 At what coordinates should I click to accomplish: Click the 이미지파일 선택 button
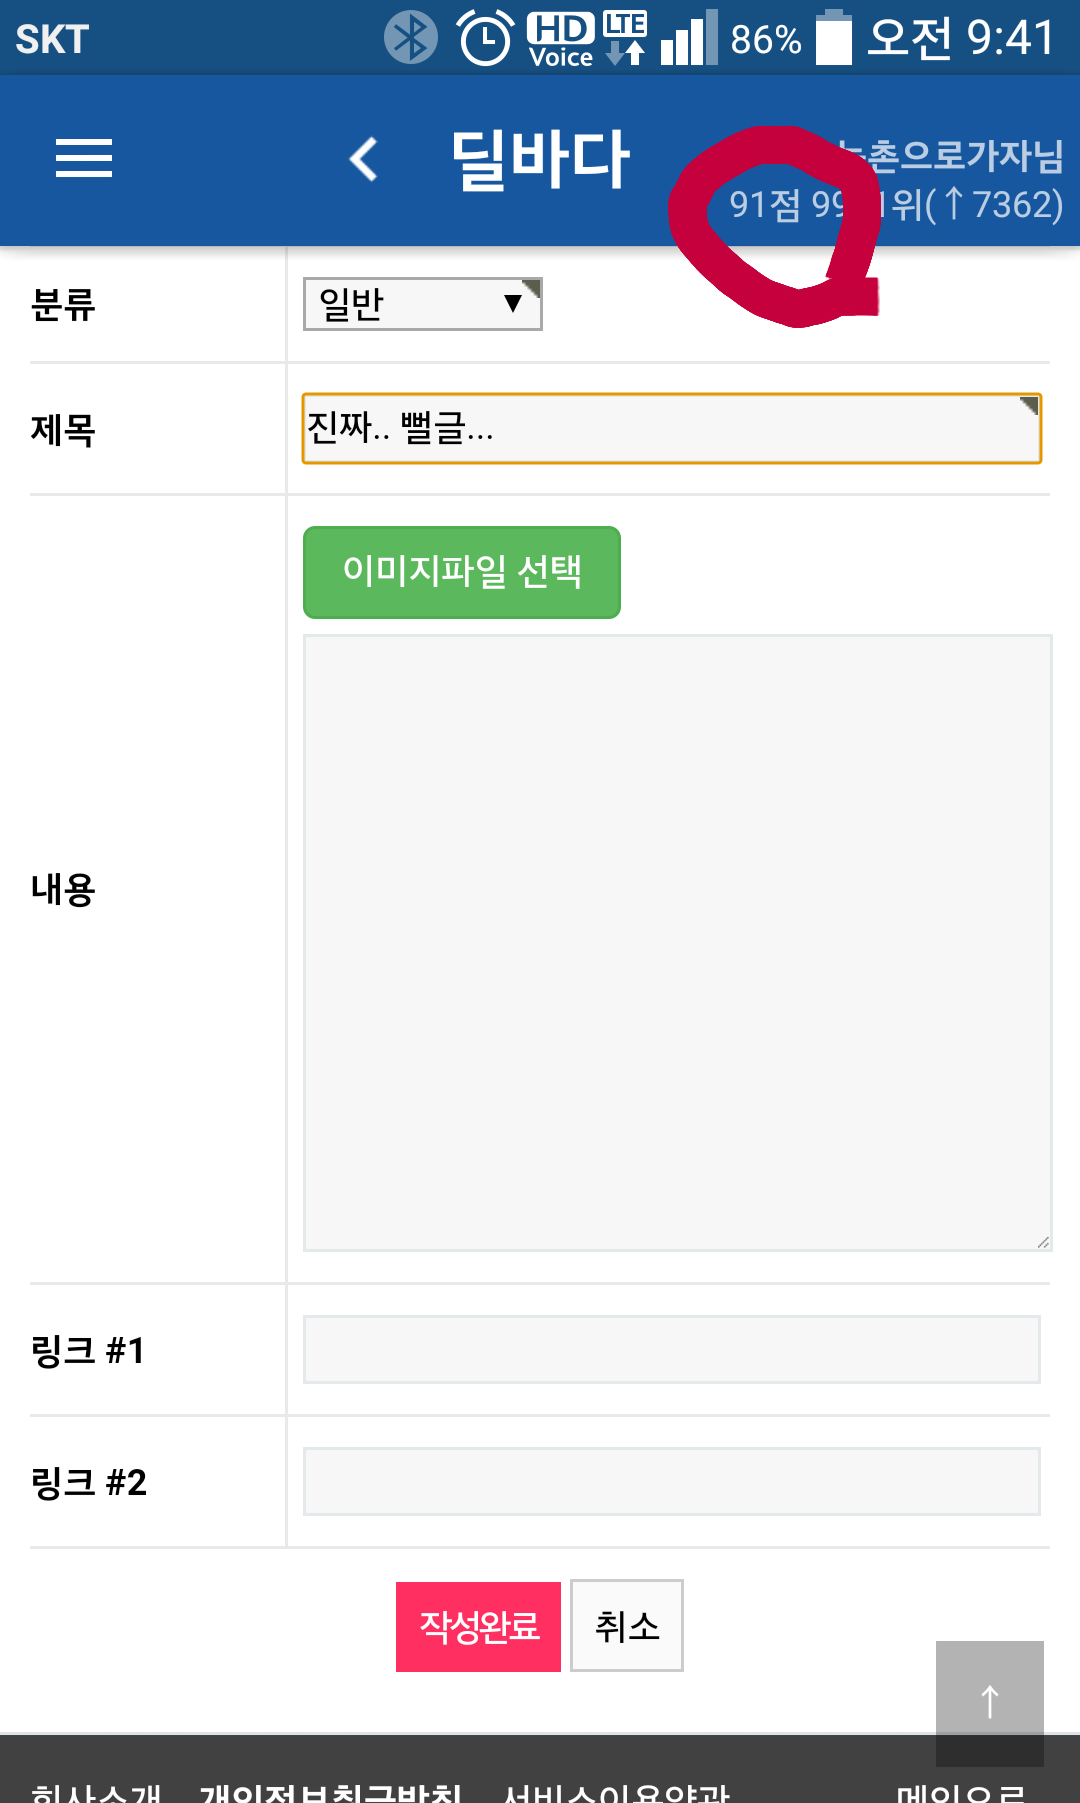pyautogui.click(x=462, y=572)
